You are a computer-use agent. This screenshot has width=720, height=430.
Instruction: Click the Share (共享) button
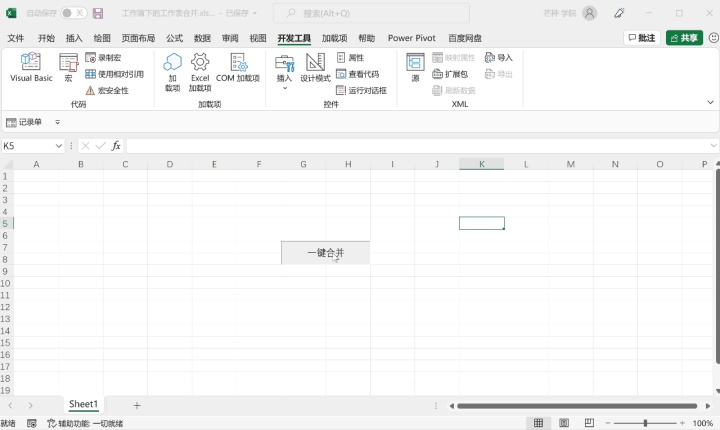(684, 38)
